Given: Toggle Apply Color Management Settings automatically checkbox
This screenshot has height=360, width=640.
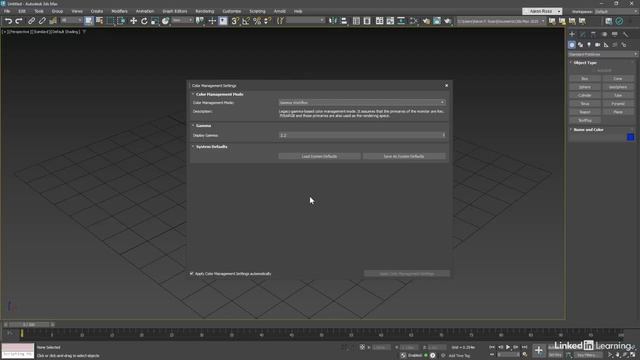Looking at the screenshot, I should 192,273.
